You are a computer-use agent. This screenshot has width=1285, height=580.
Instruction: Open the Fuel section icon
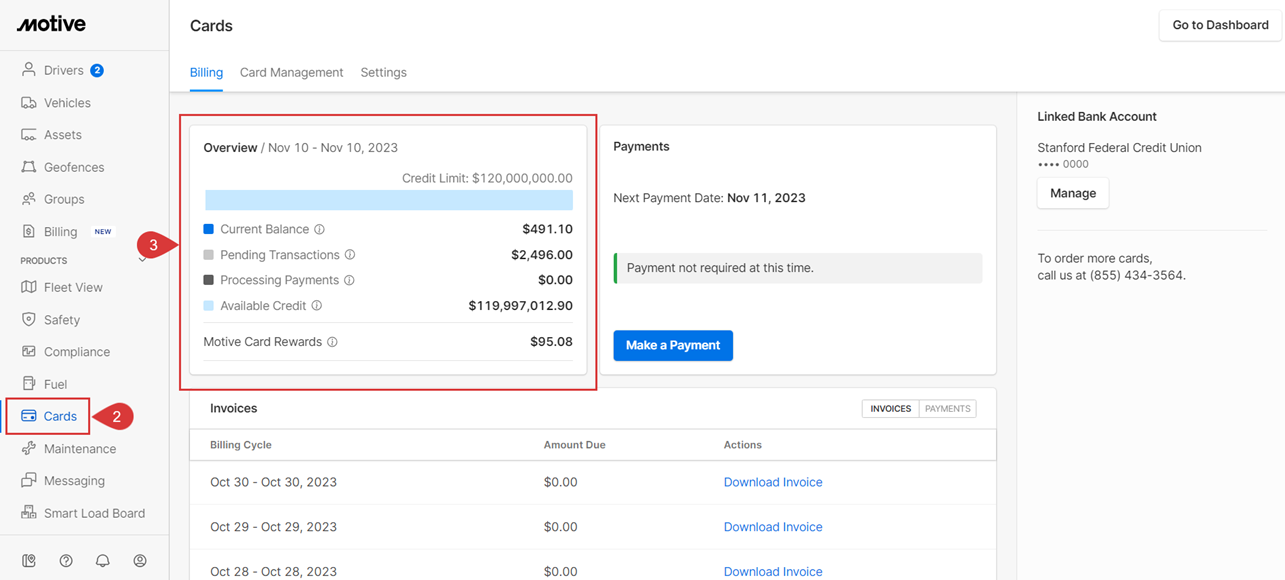pos(29,384)
